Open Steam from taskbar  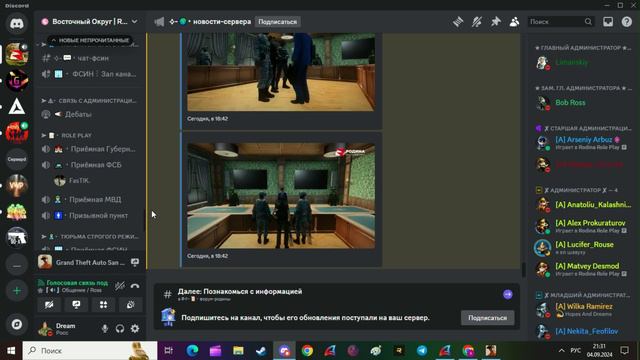(261, 351)
